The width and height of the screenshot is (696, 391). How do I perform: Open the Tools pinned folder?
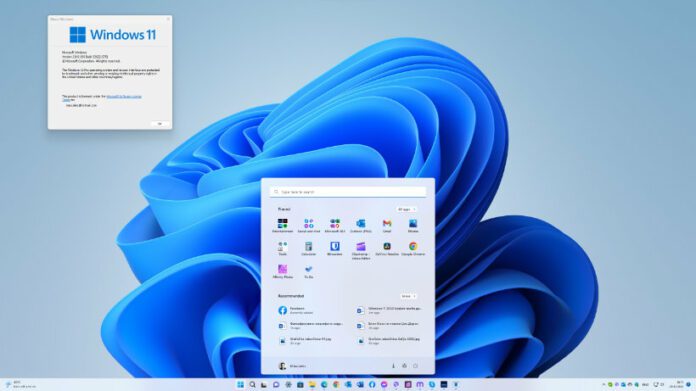pyautogui.click(x=282, y=249)
